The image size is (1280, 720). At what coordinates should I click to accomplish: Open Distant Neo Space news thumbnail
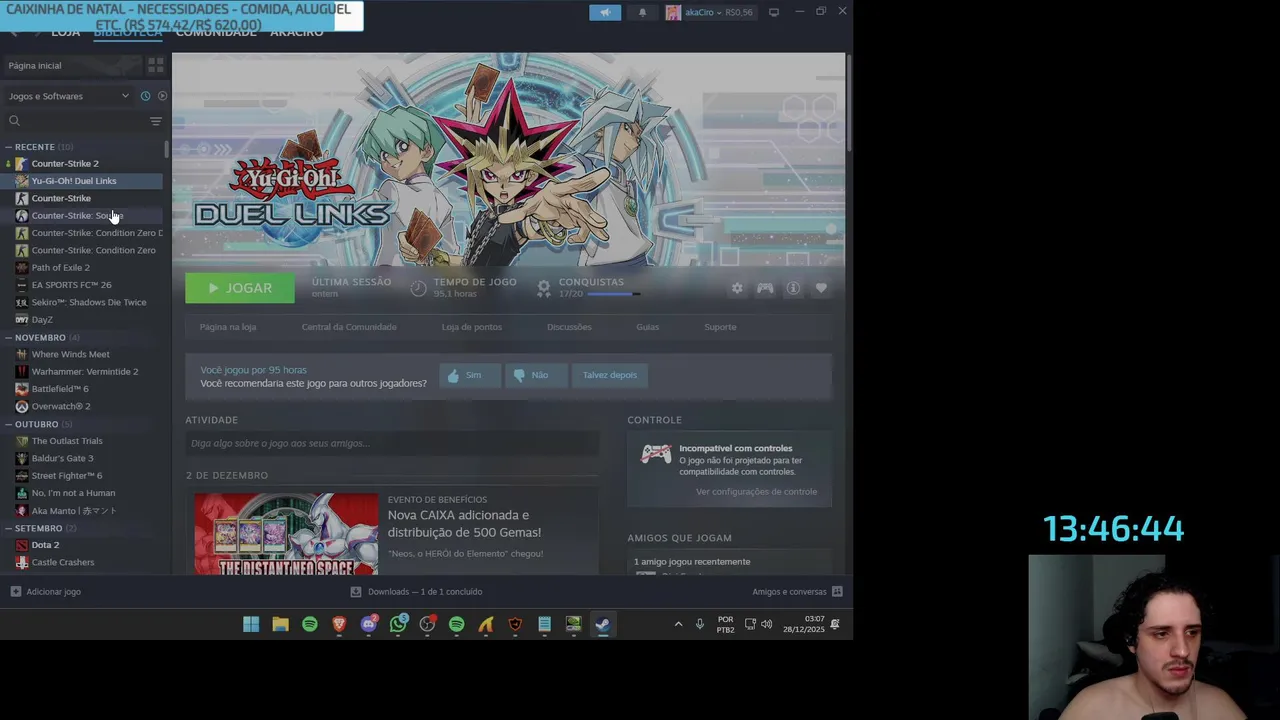(x=286, y=534)
